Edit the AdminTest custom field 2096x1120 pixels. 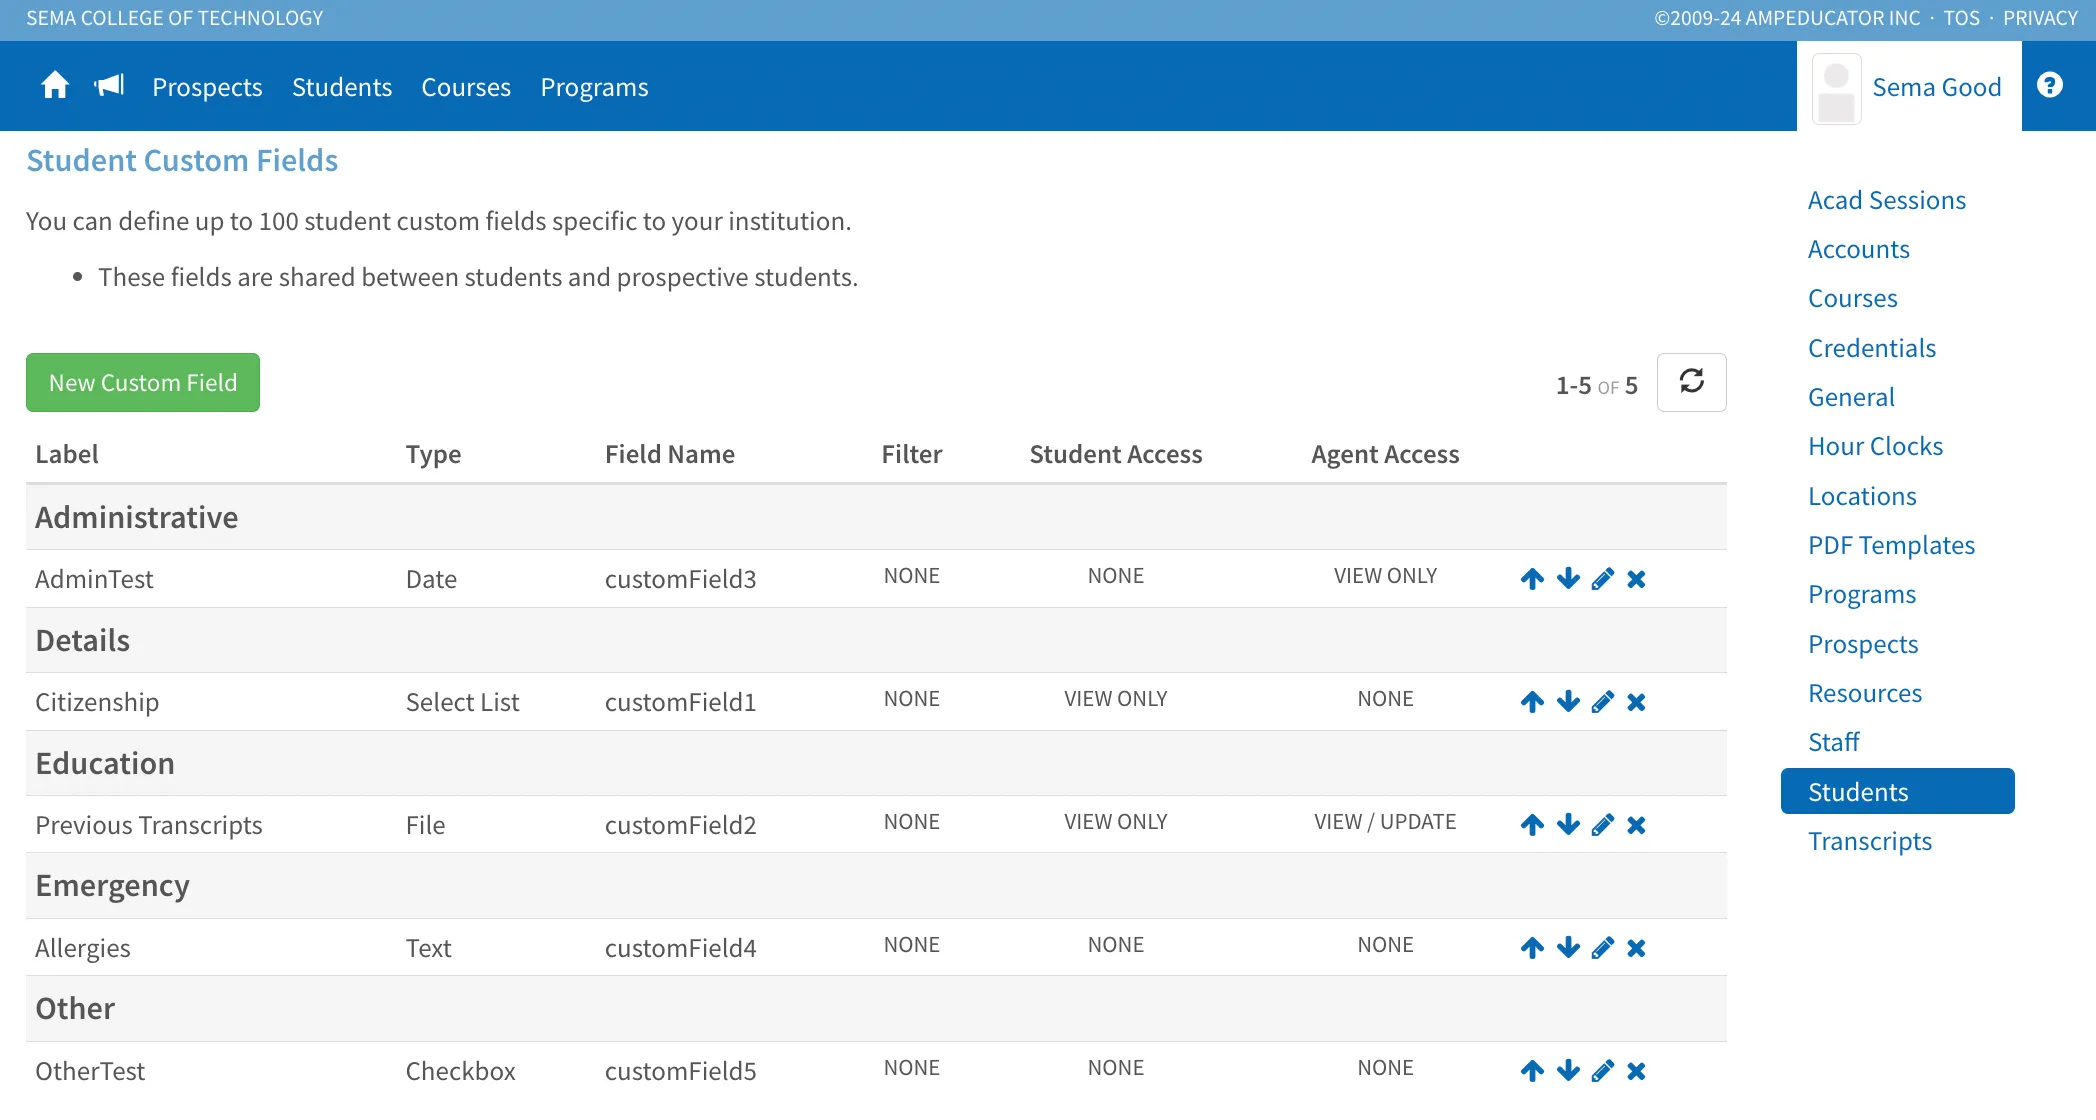click(x=1603, y=579)
